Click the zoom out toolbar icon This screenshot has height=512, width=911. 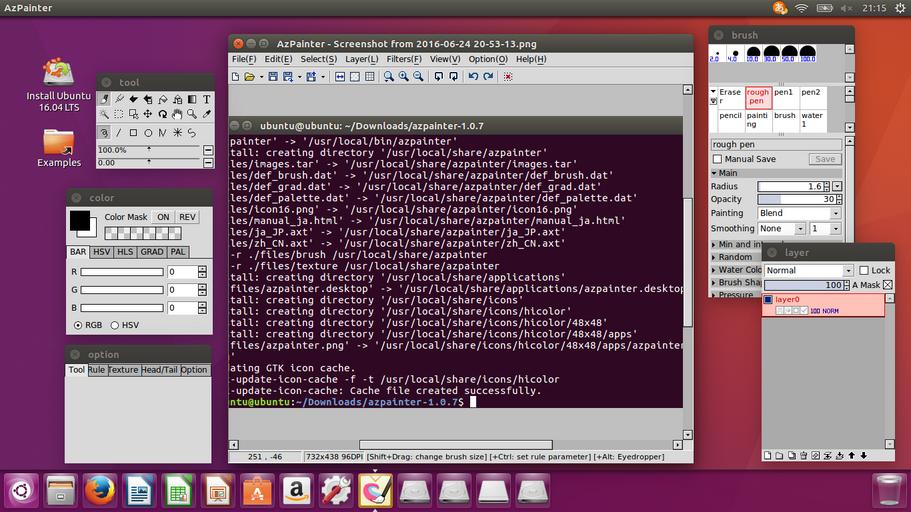(418, 77)
